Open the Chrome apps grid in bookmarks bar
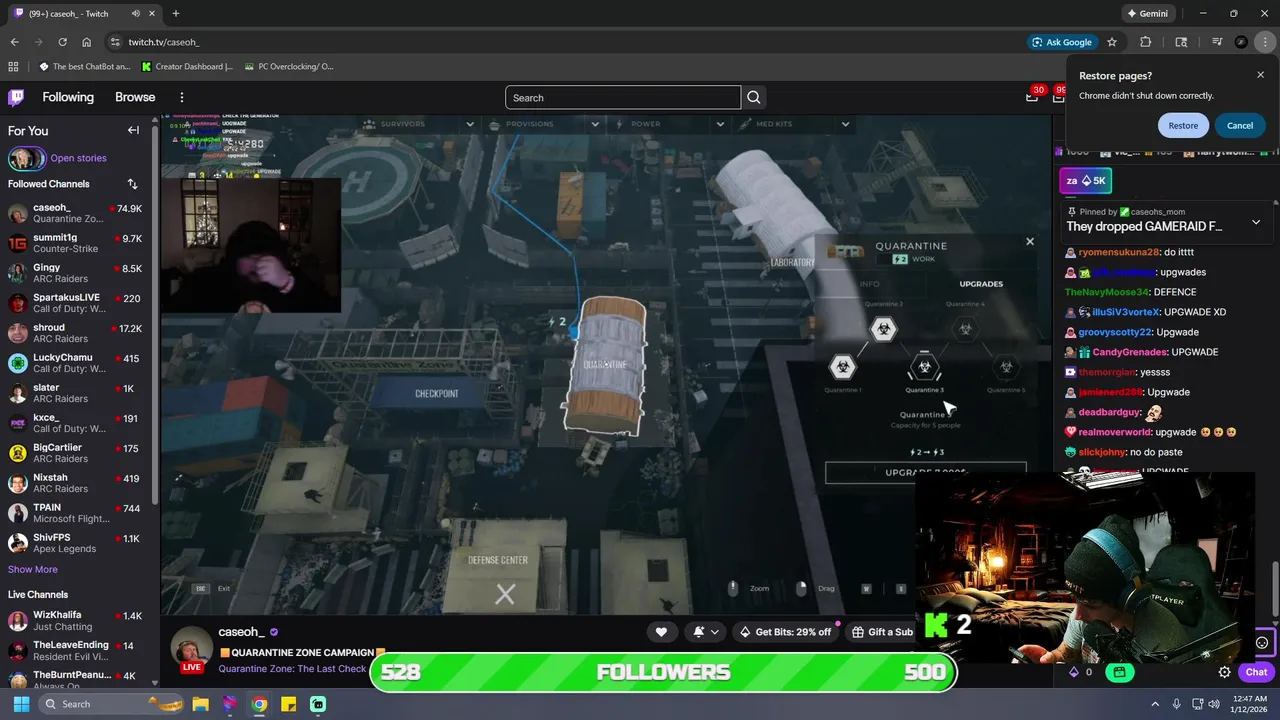Image resolution: width=1280 pixels, height=720 pixels. click(x=13, y=67)
